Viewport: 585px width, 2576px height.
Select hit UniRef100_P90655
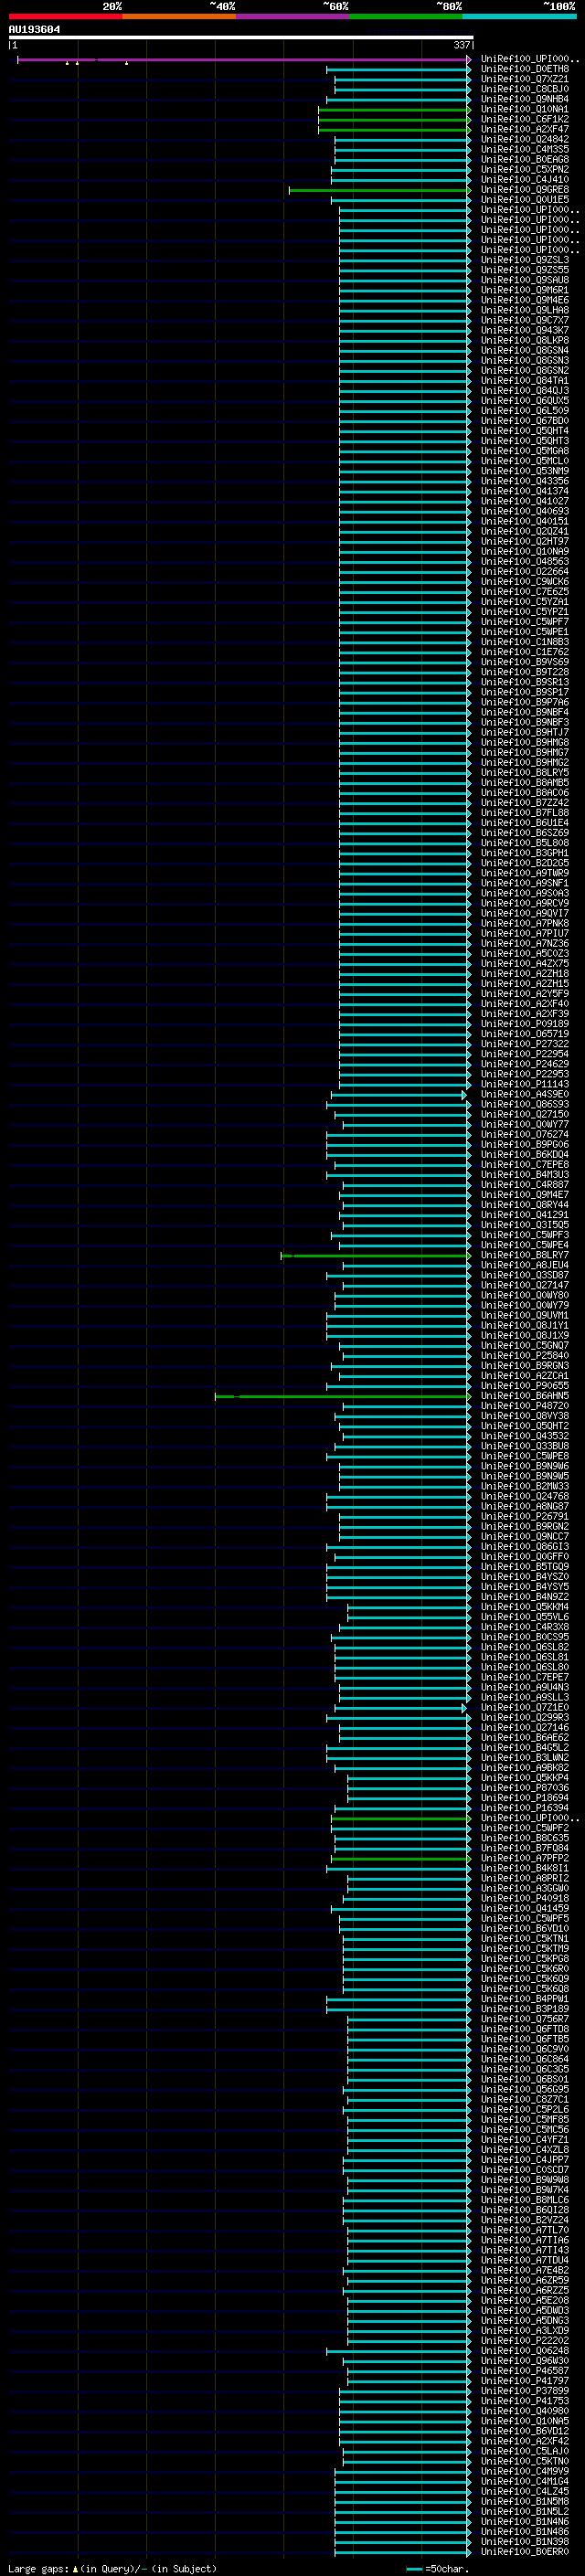[525, 1385]
